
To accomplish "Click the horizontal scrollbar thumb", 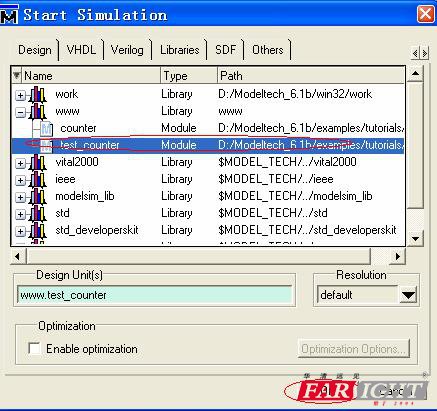I will pos(198,256).
